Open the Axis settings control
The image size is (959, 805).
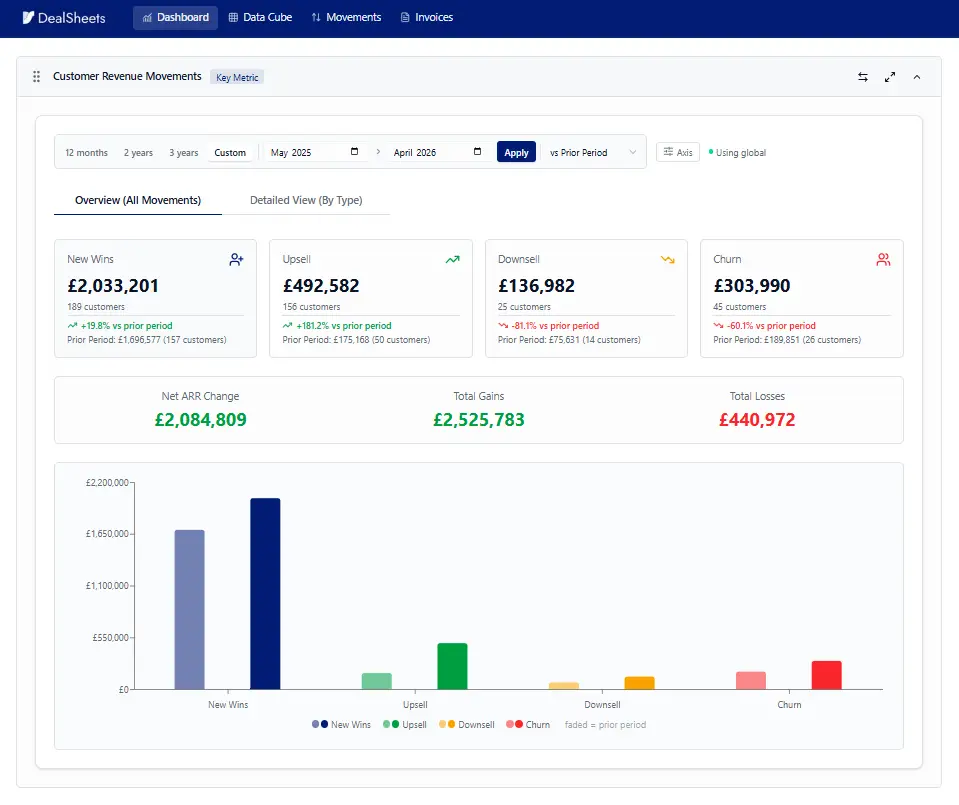[x=678, y=152]
